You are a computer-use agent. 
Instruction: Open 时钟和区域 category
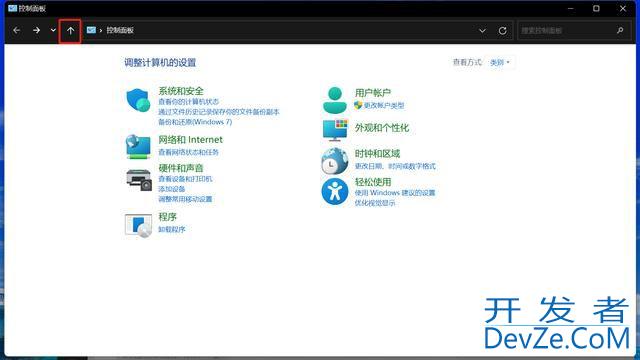(377, 154)
